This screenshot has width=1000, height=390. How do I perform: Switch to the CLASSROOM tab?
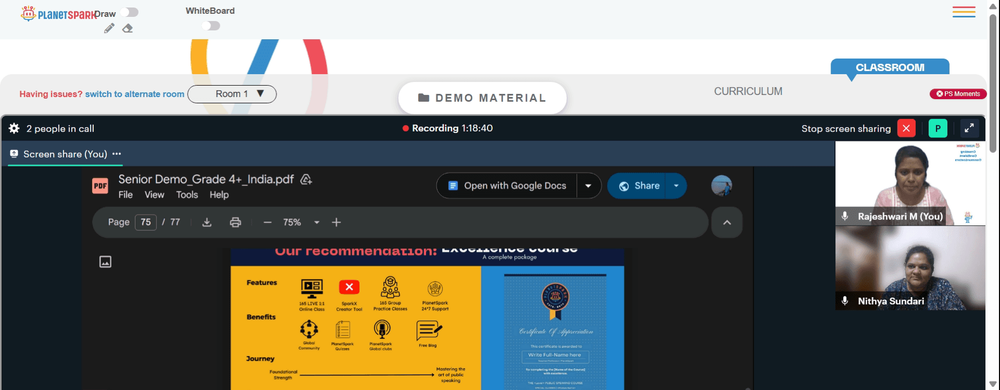(890, 68)
